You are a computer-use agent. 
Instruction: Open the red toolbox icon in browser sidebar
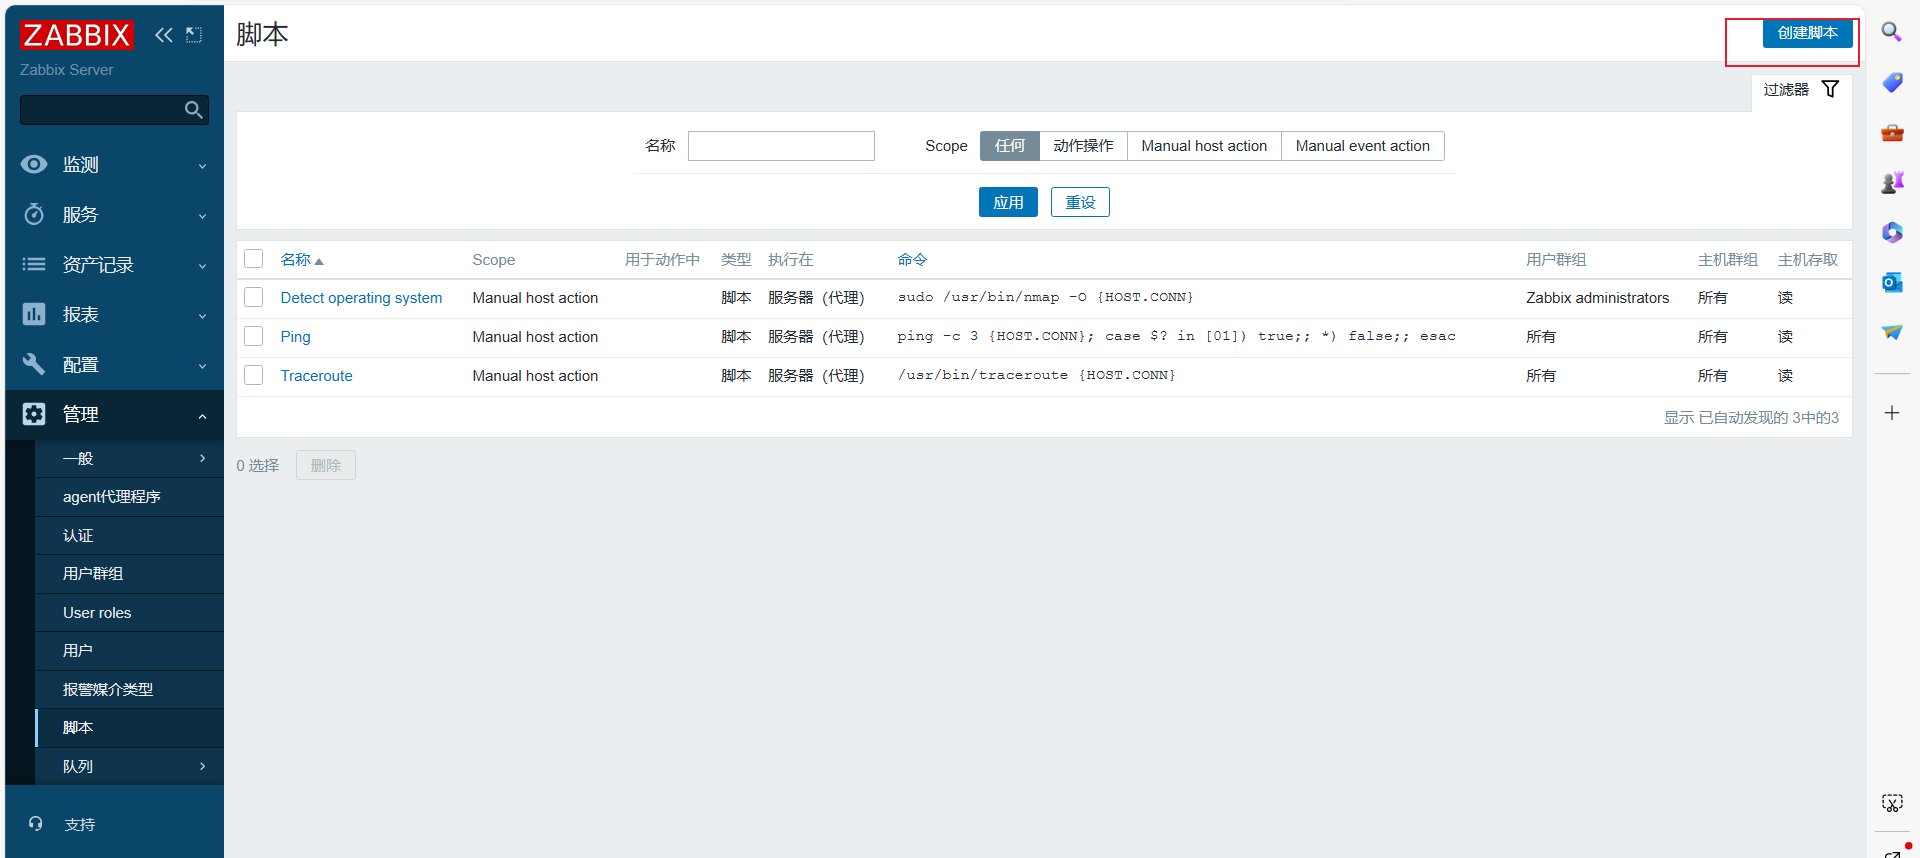point(1892,132)
